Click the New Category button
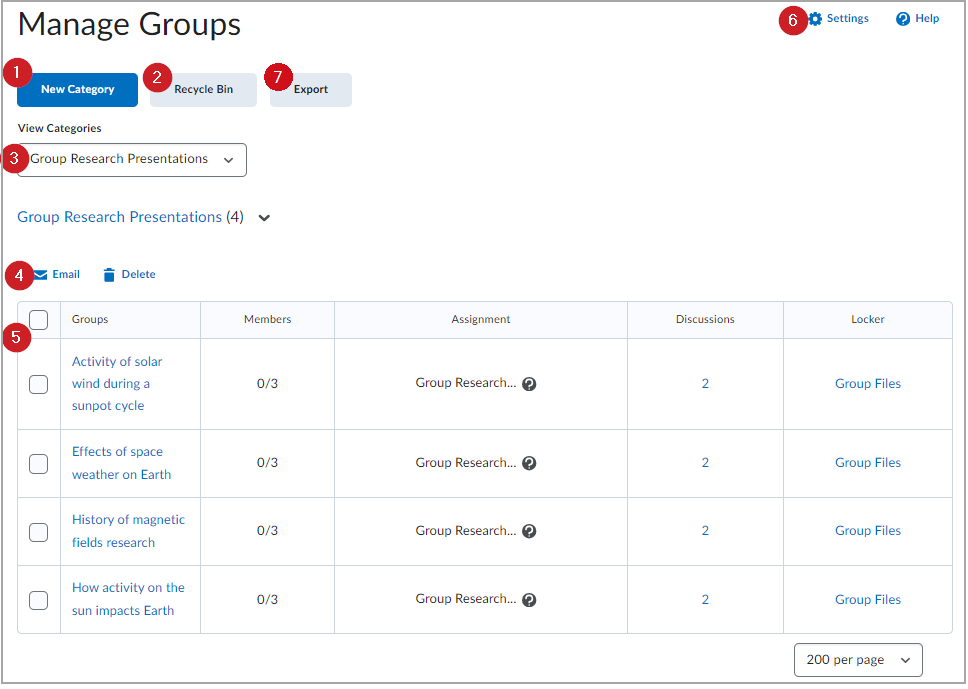 pyautogui.click(x=77, y=90)
